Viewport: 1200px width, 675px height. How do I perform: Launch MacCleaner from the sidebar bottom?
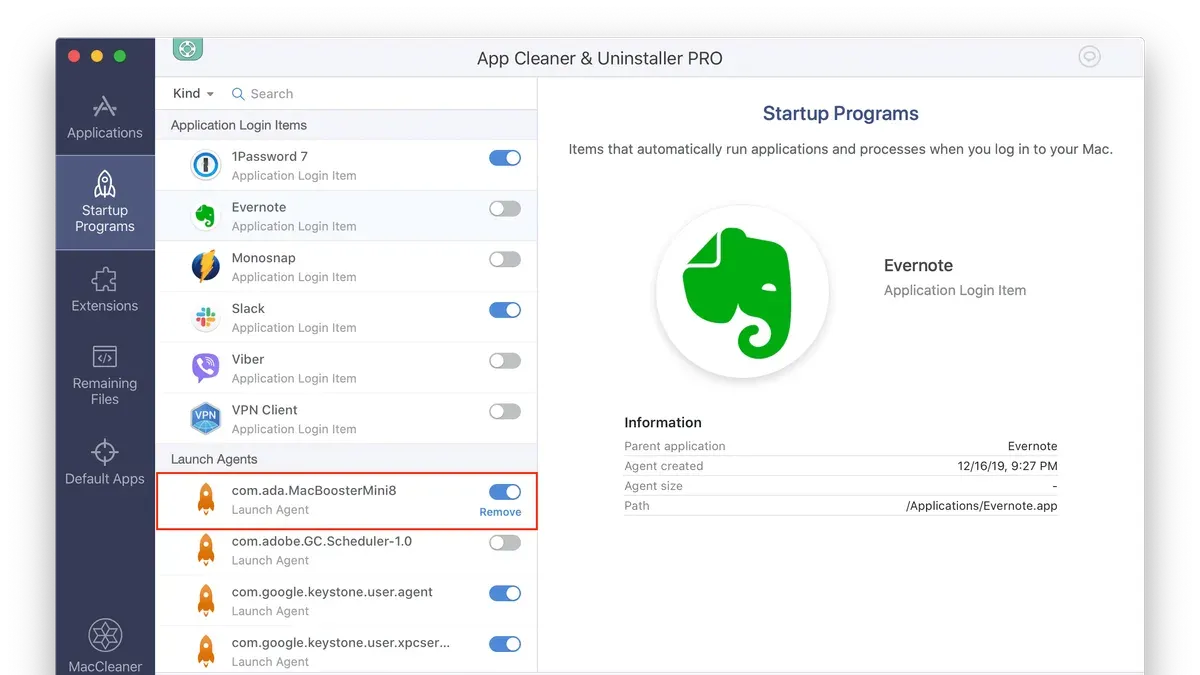point(105,646)
